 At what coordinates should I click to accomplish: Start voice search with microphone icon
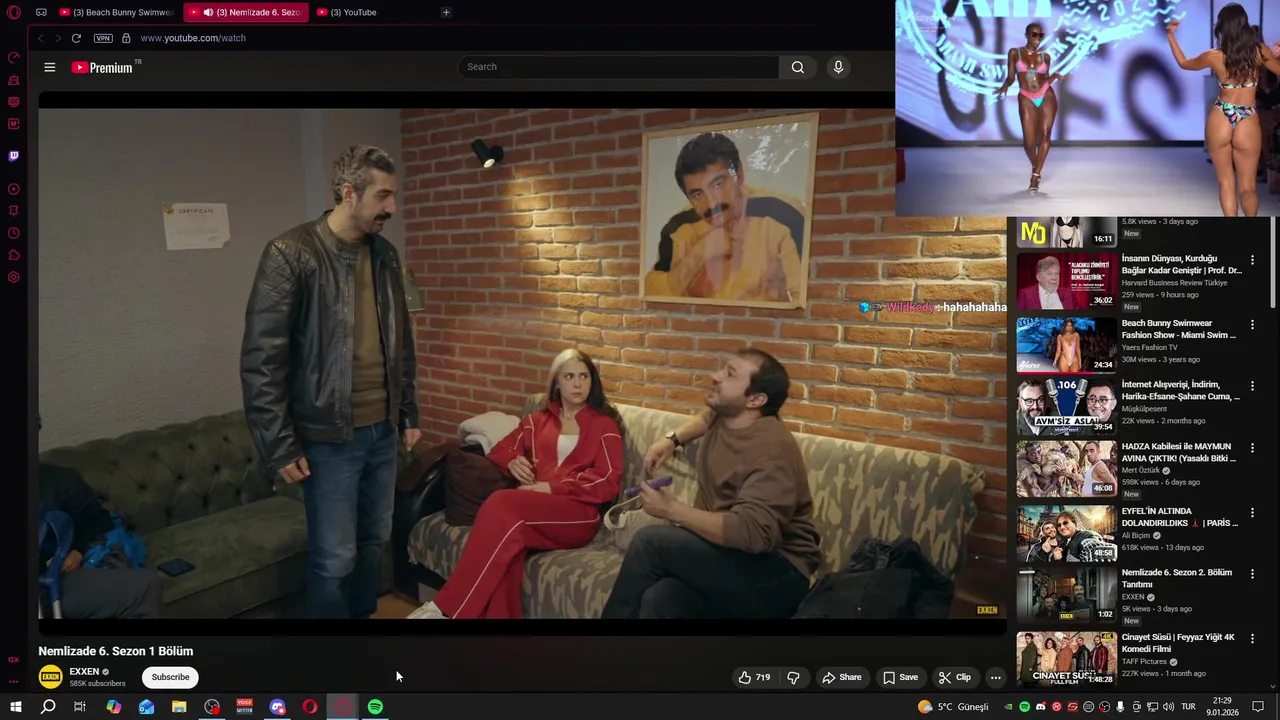[838, 67]
